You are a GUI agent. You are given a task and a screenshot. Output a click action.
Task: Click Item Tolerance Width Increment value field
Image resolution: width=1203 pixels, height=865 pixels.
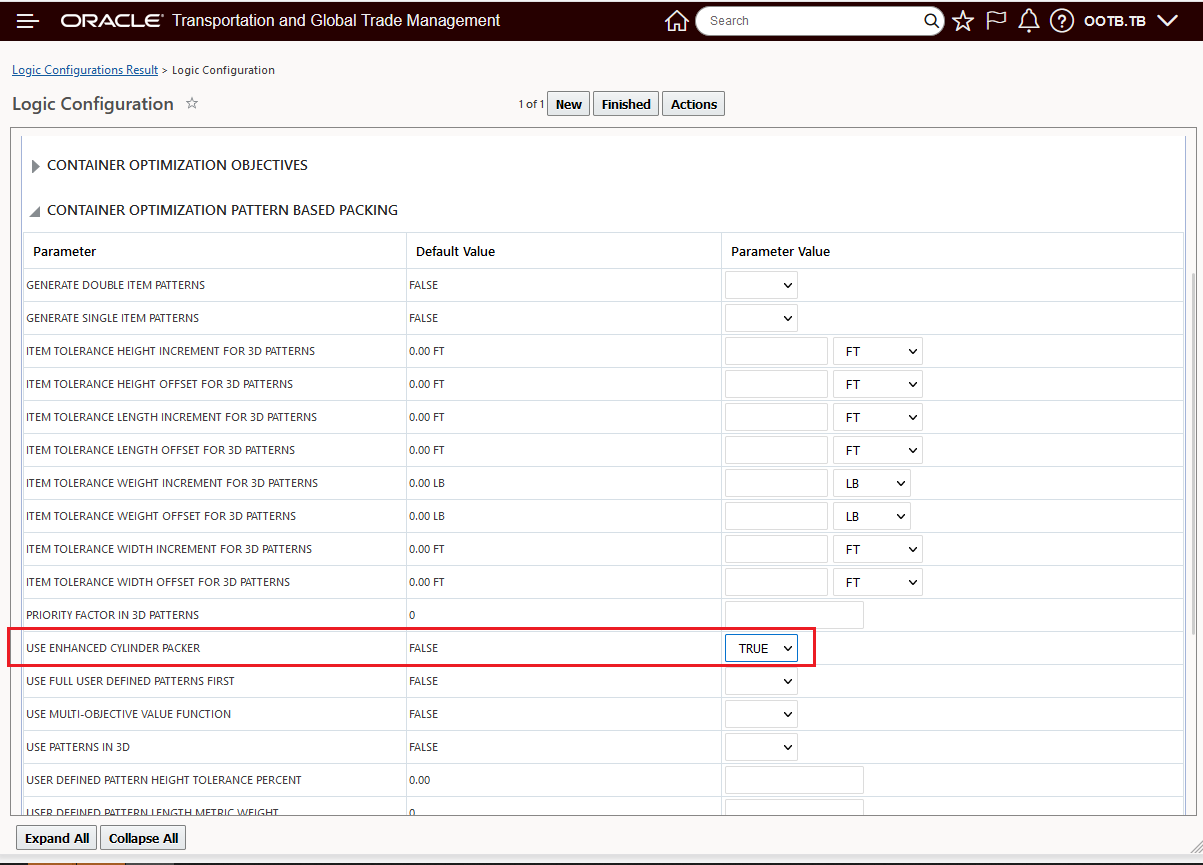tap(776, 549)
